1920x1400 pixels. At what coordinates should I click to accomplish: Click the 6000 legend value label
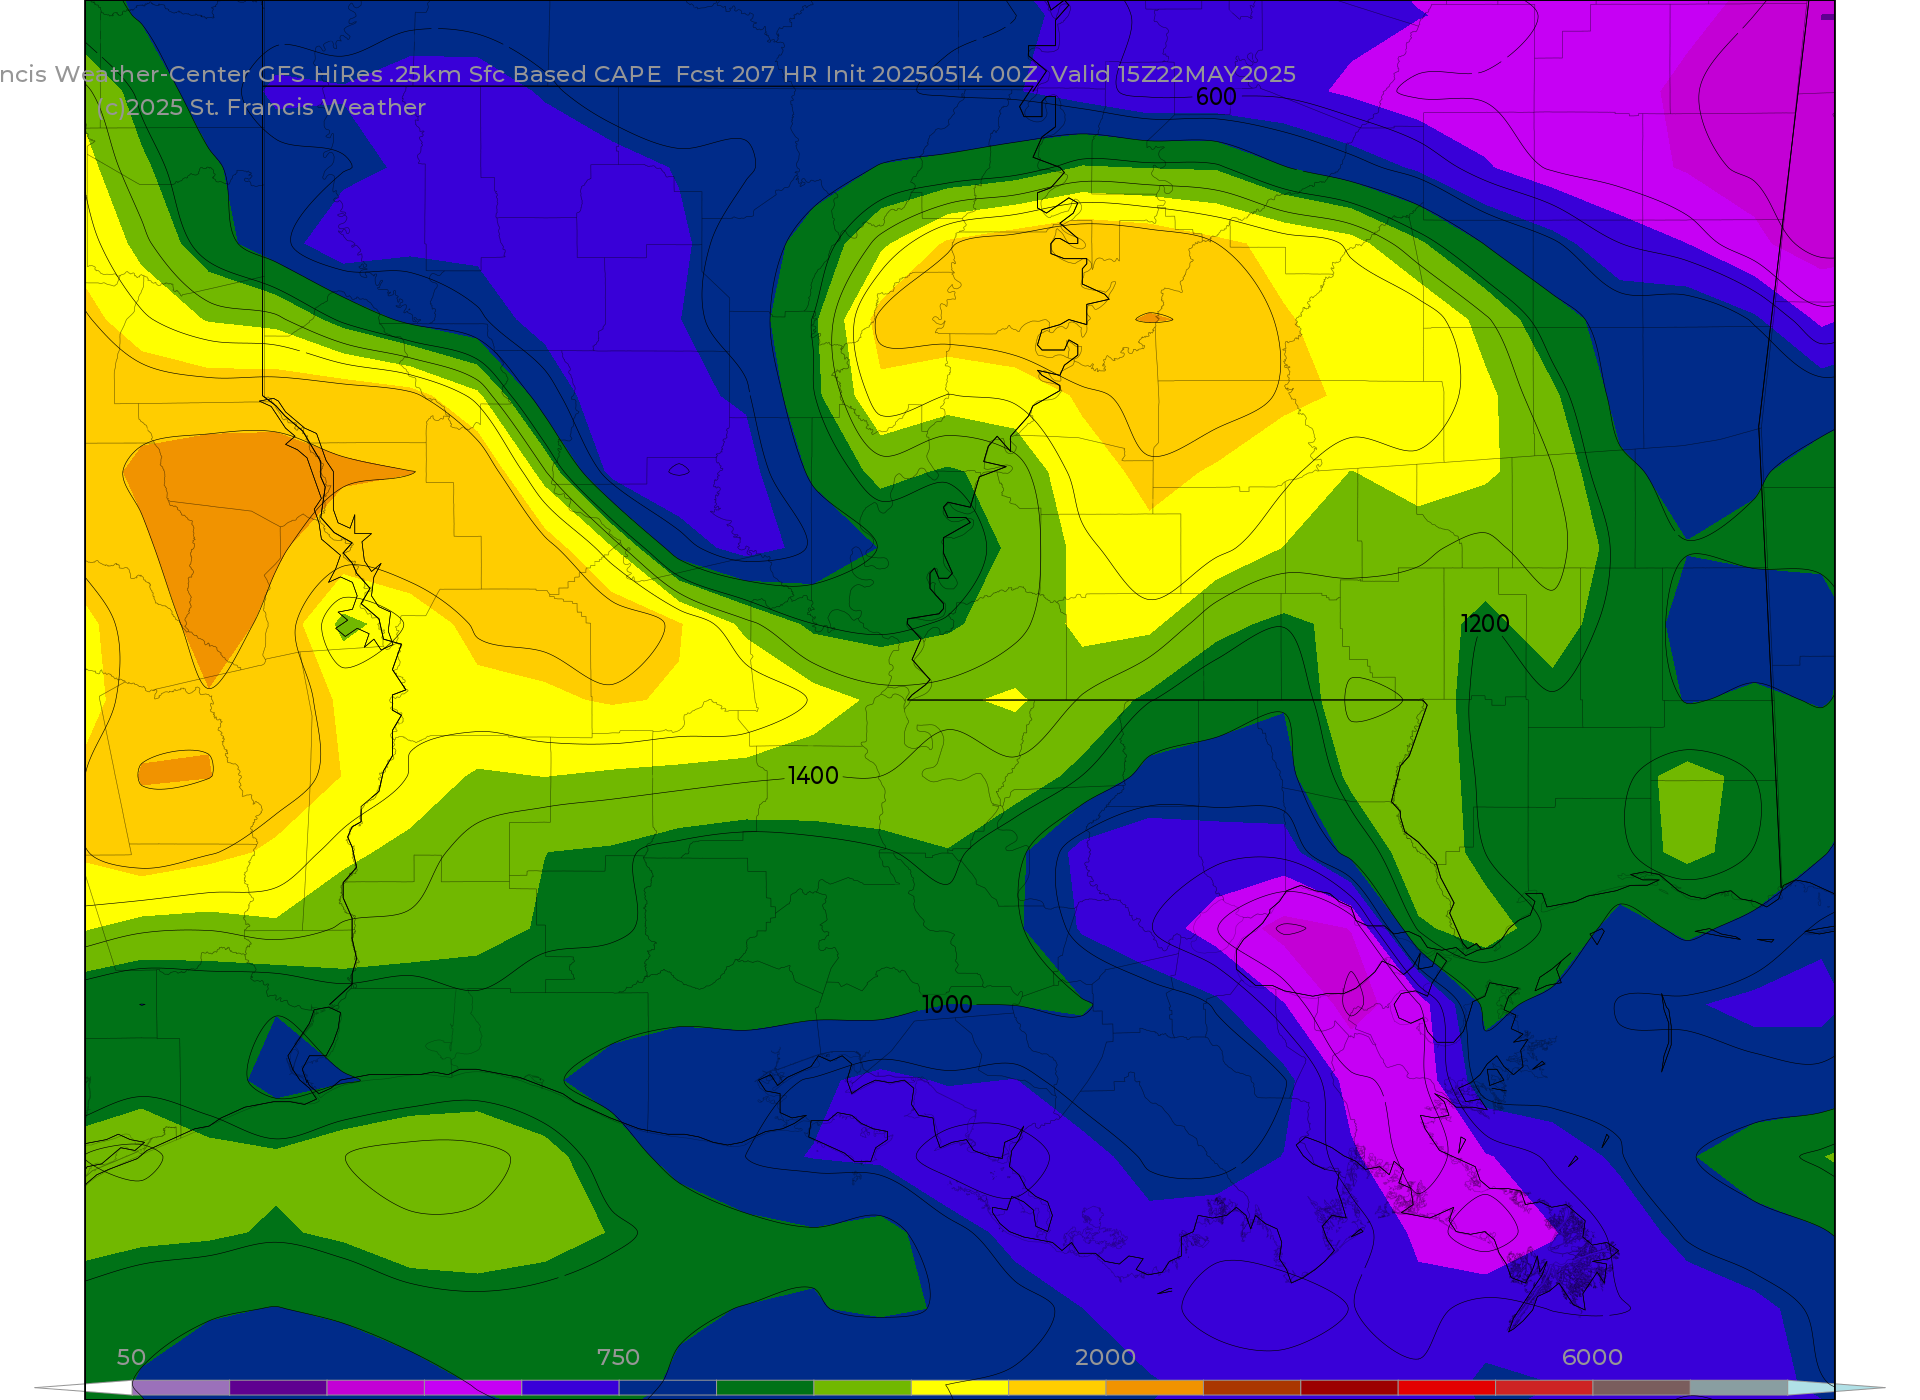click(1592, 1357)
